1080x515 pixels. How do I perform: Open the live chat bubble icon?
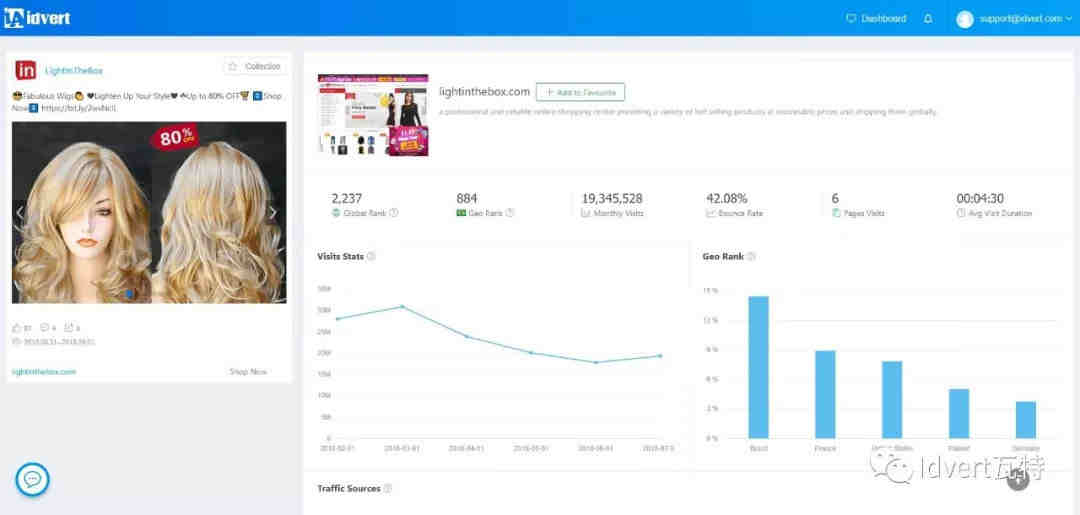32,480
